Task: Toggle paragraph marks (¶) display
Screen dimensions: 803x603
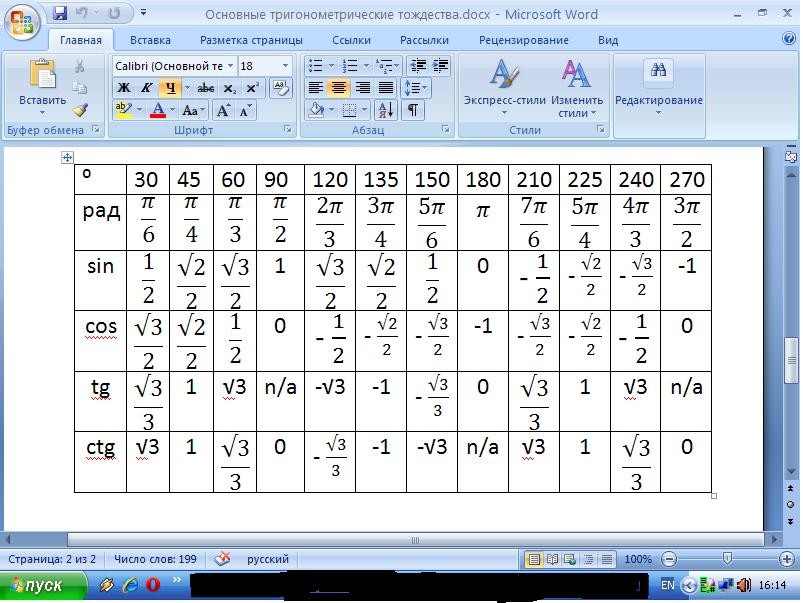Action: [x=411, y=110]
